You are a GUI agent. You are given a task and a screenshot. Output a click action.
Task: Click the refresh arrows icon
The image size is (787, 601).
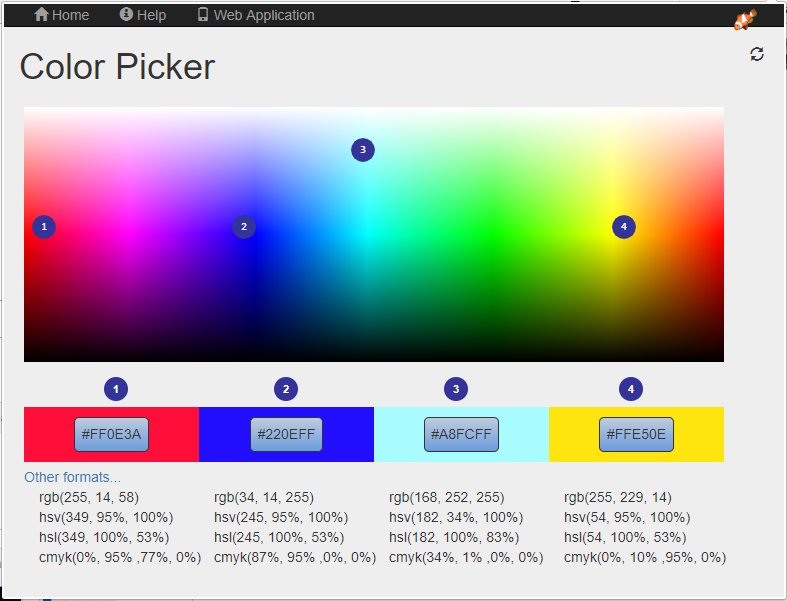coord(757,54)
